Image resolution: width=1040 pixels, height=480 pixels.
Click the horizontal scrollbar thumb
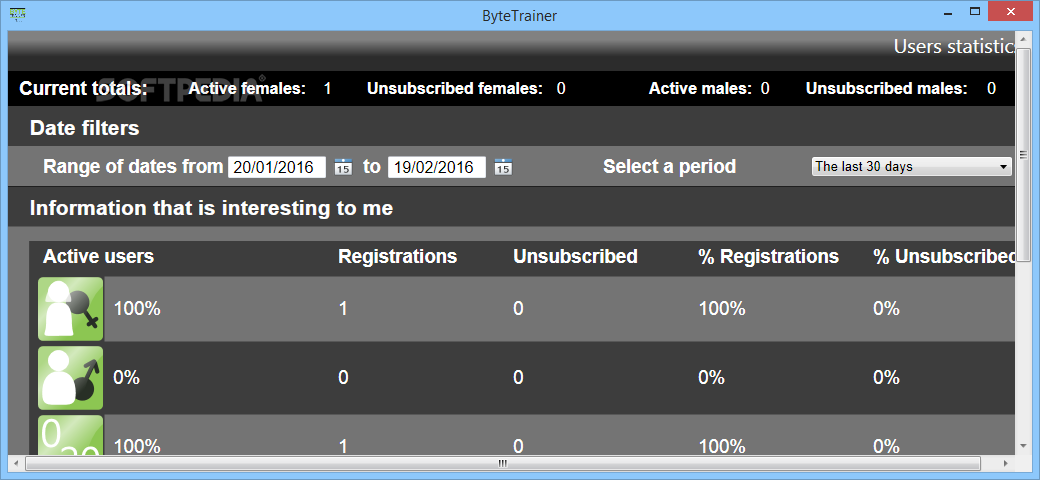(502, 463)
